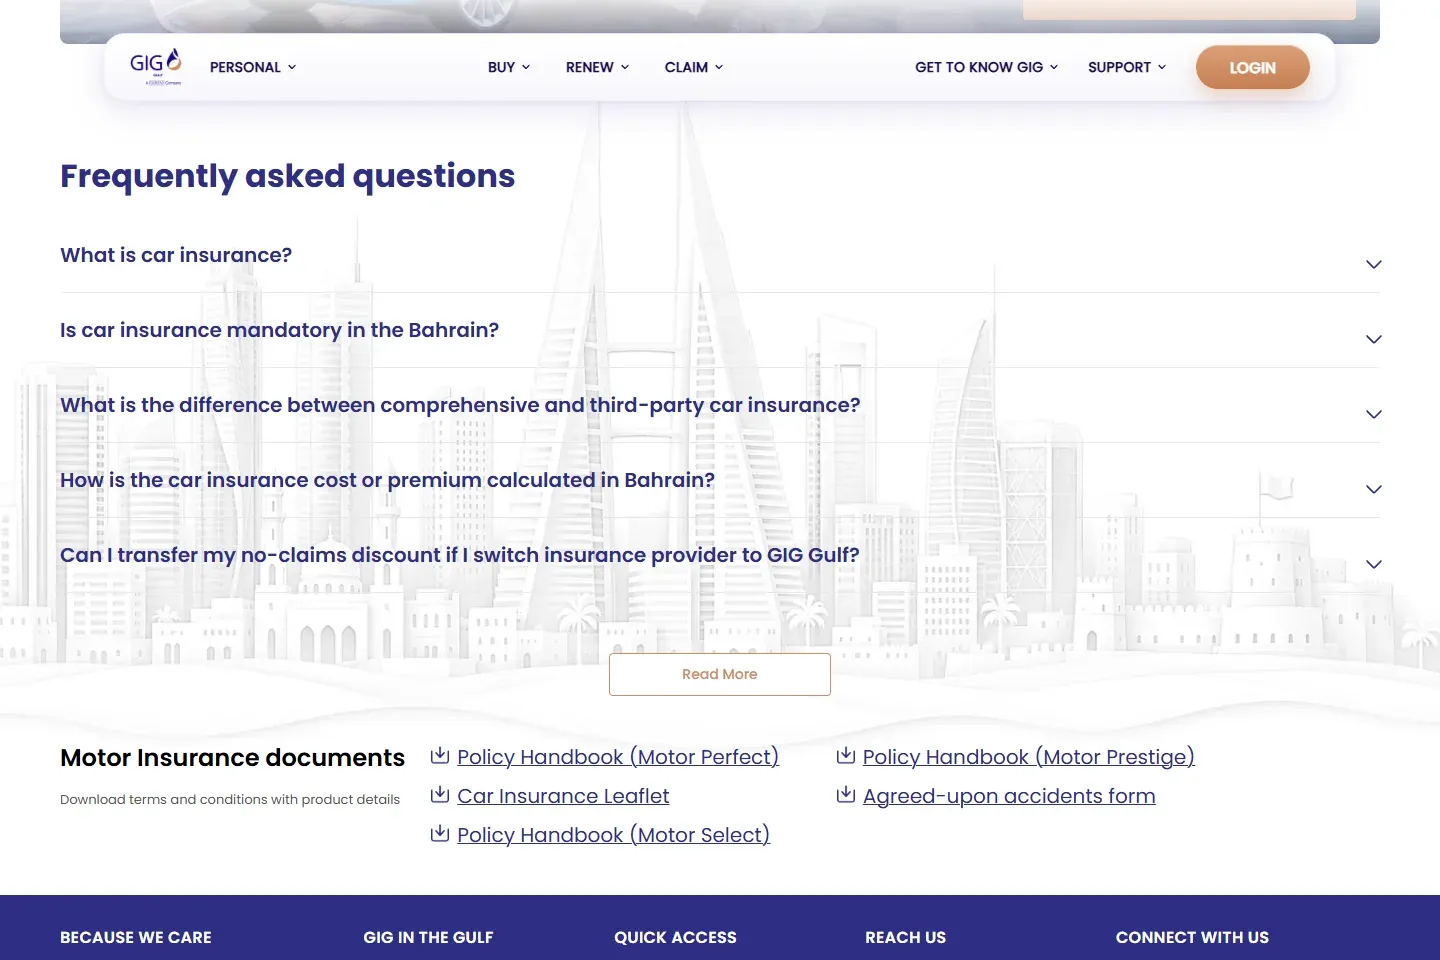Screen dimensions: 1440x960
Task: Click download icon beside Policy Handbook (Motor Perfect)
Action: [x=440, y=756]
